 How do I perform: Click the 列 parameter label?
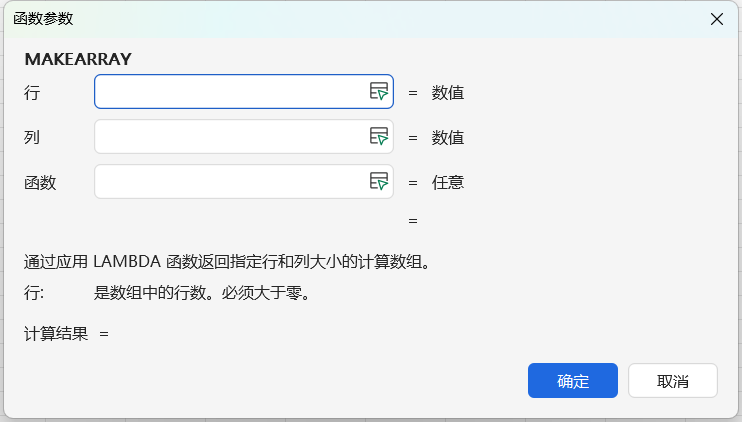coord(32,137)
